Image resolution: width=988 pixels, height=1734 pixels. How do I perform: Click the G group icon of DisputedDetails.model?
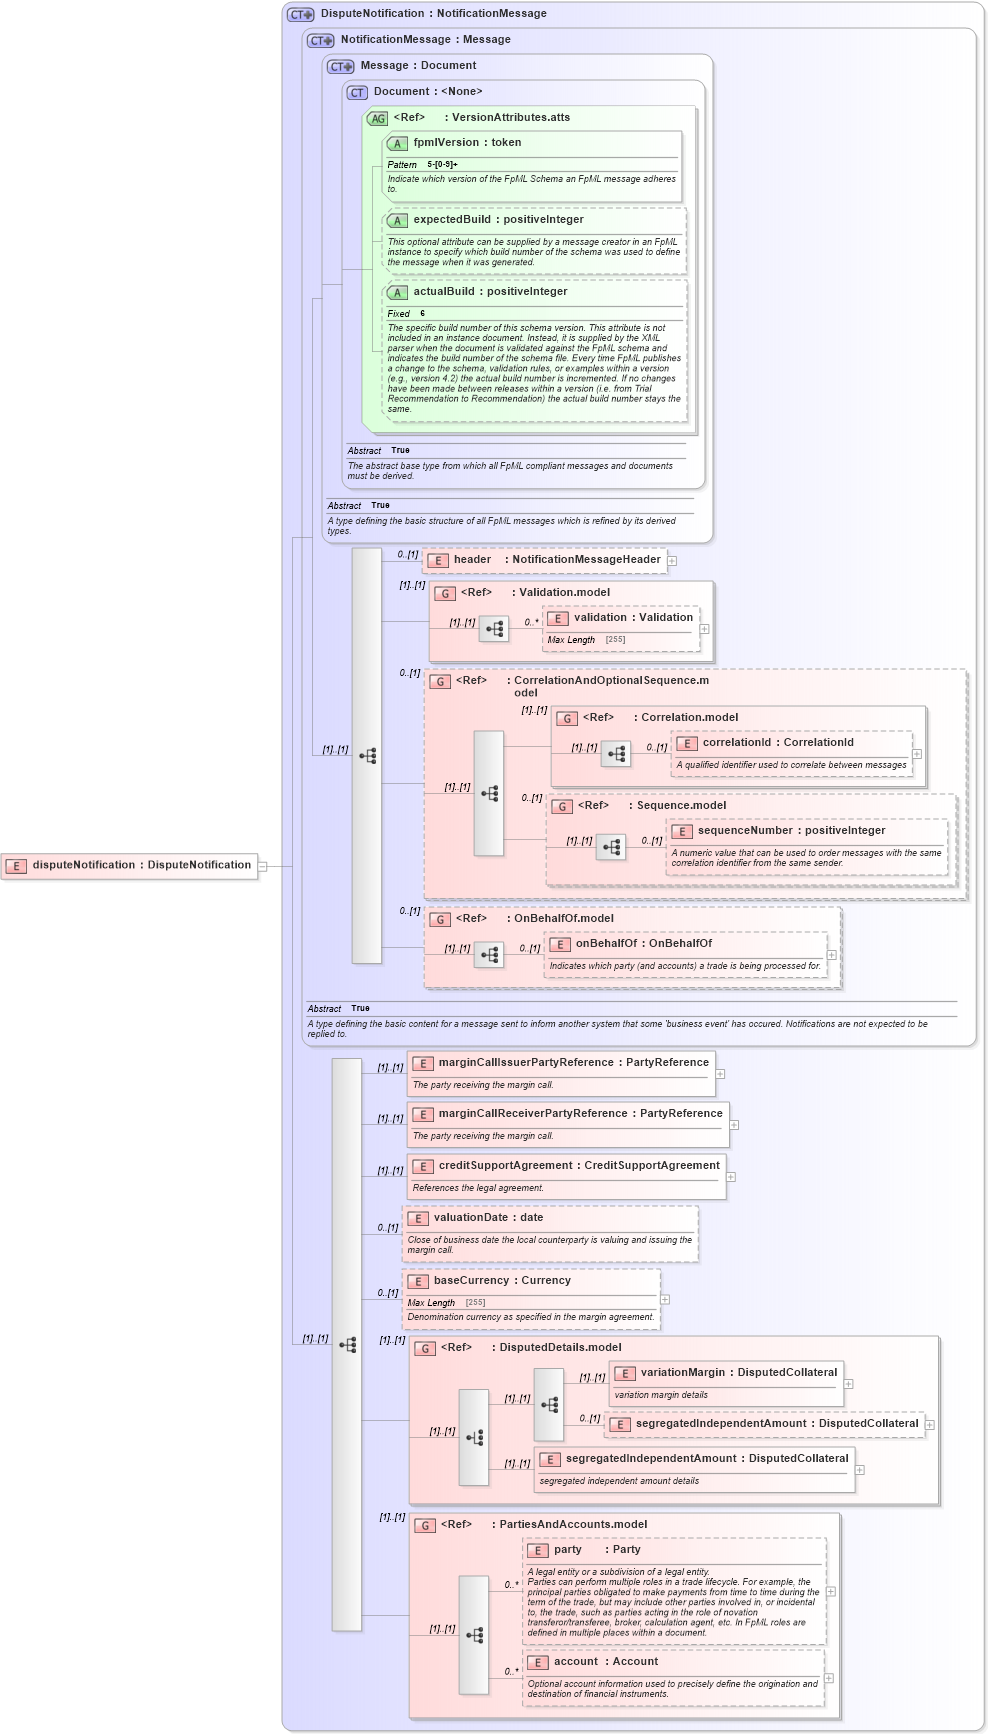[425, 1348]
